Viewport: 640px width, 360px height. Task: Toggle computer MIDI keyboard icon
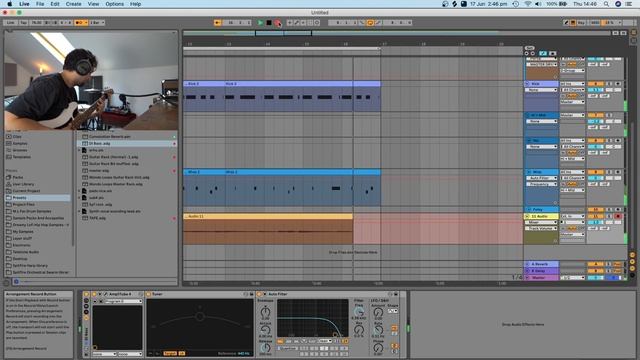tap(573, 23)
